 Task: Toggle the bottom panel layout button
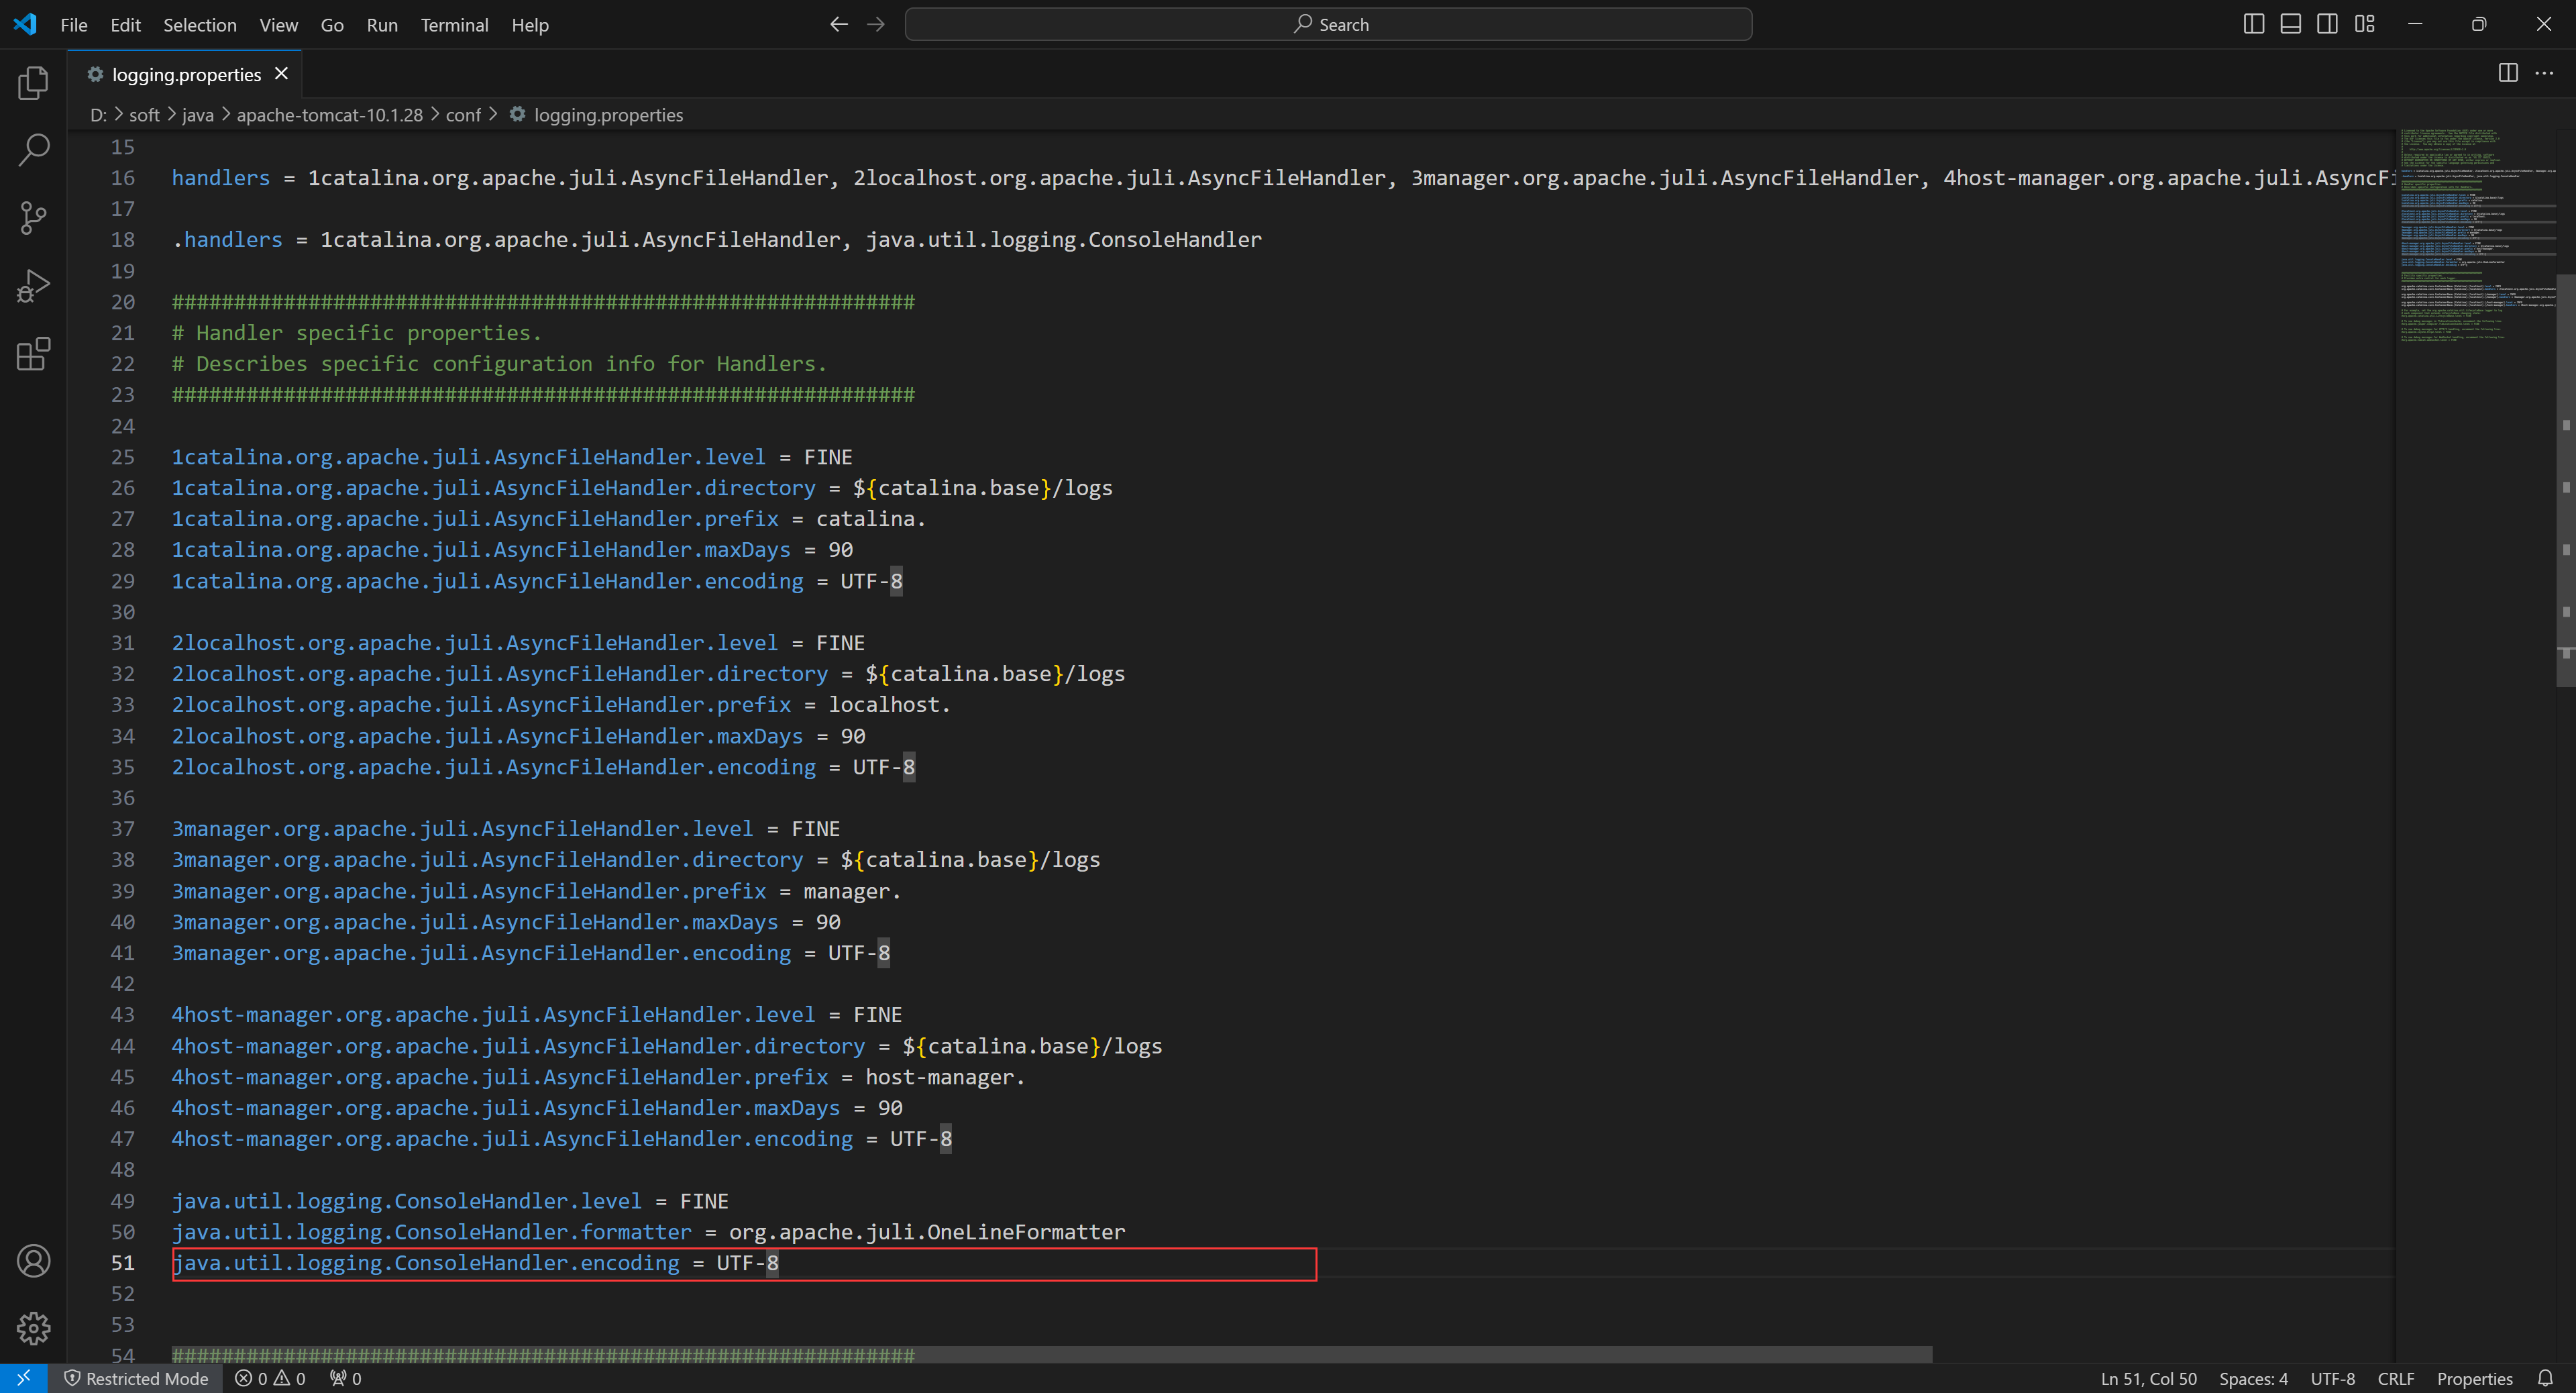pyautogui.click(x=2290, y=24)
